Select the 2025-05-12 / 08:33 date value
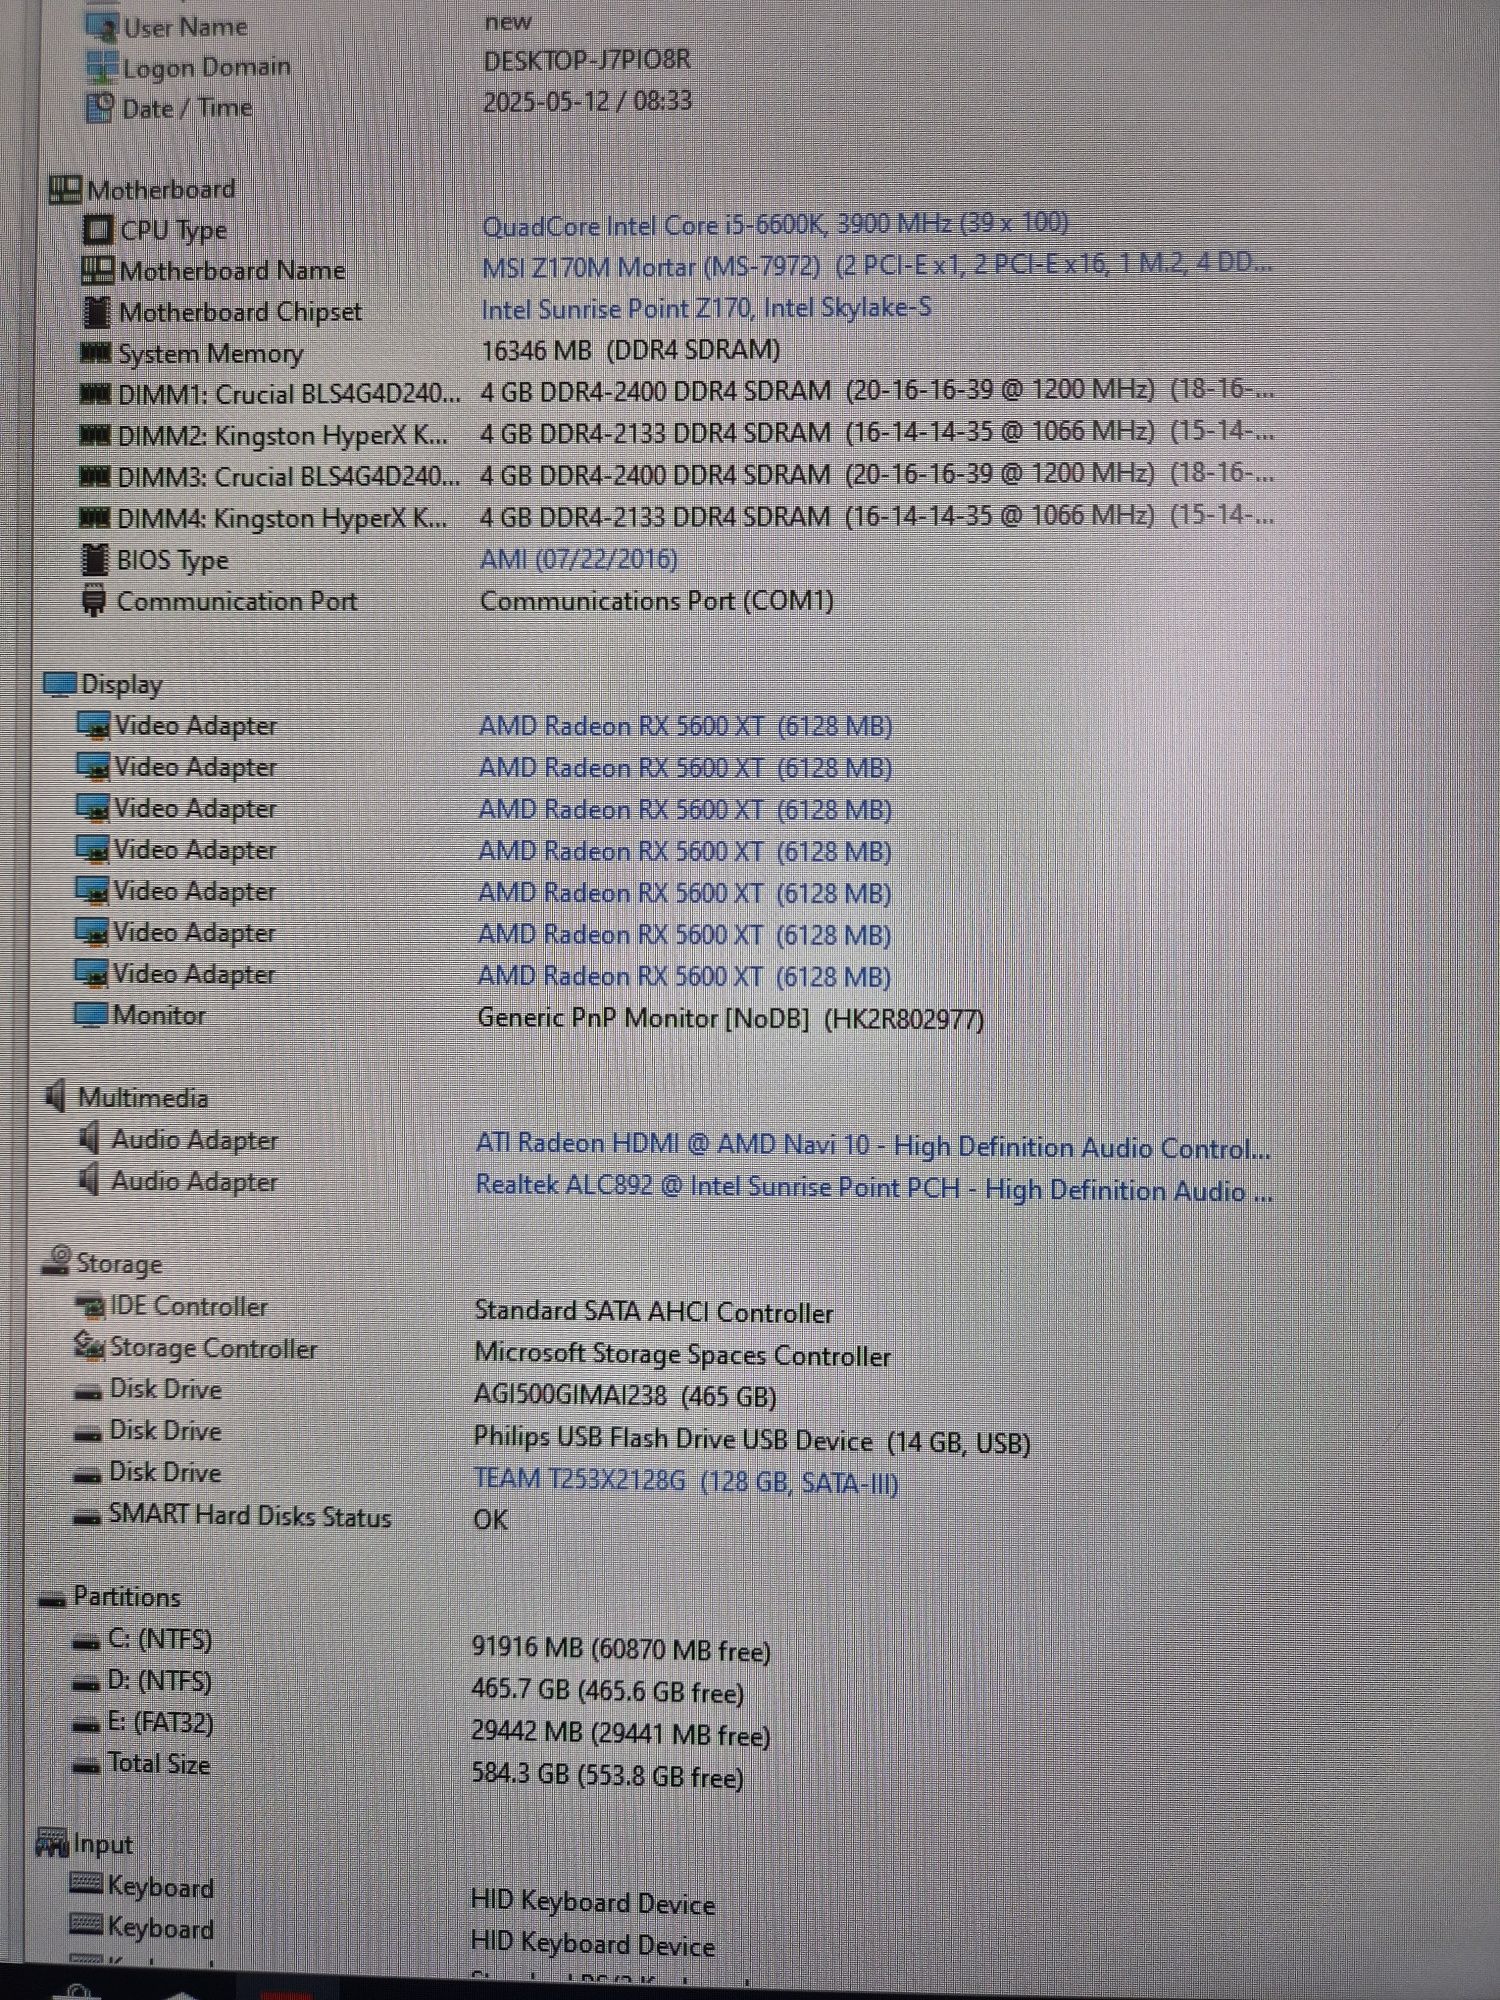The height and width of the screenshot is (2000, 1500). pyautogui.click(x=587, y=101)
